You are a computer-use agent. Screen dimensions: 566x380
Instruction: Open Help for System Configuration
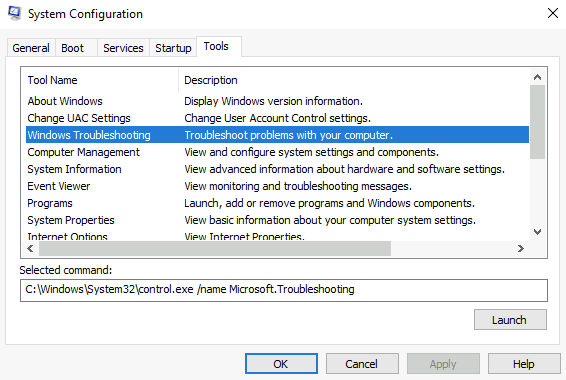(524, 364)
